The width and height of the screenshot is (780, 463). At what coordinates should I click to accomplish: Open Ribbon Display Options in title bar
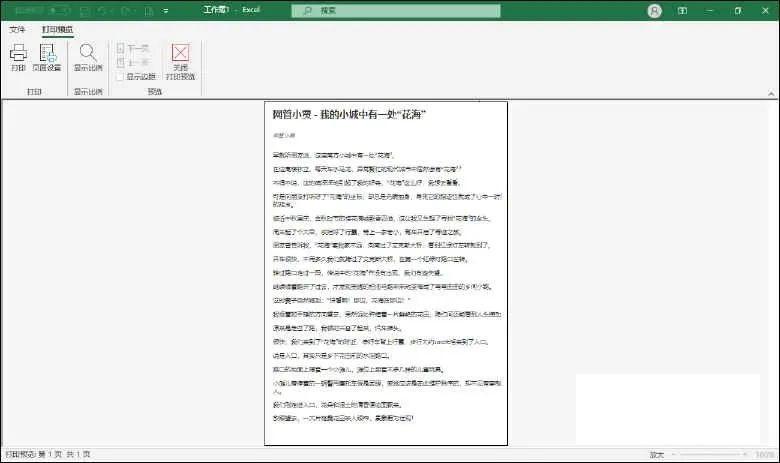click(683, 10)
